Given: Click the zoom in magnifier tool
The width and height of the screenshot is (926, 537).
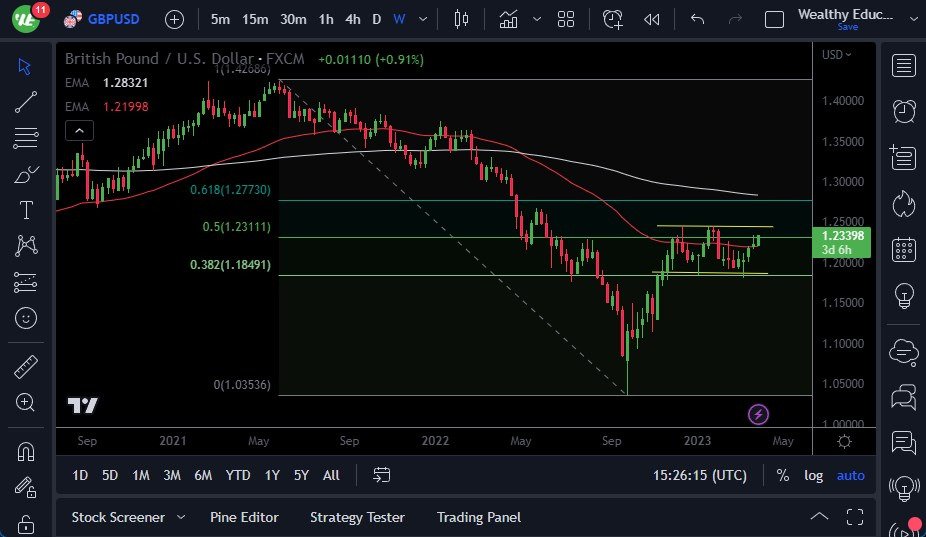Looking at the screenshot, I should pyautogui.click(x=26, y=402).
